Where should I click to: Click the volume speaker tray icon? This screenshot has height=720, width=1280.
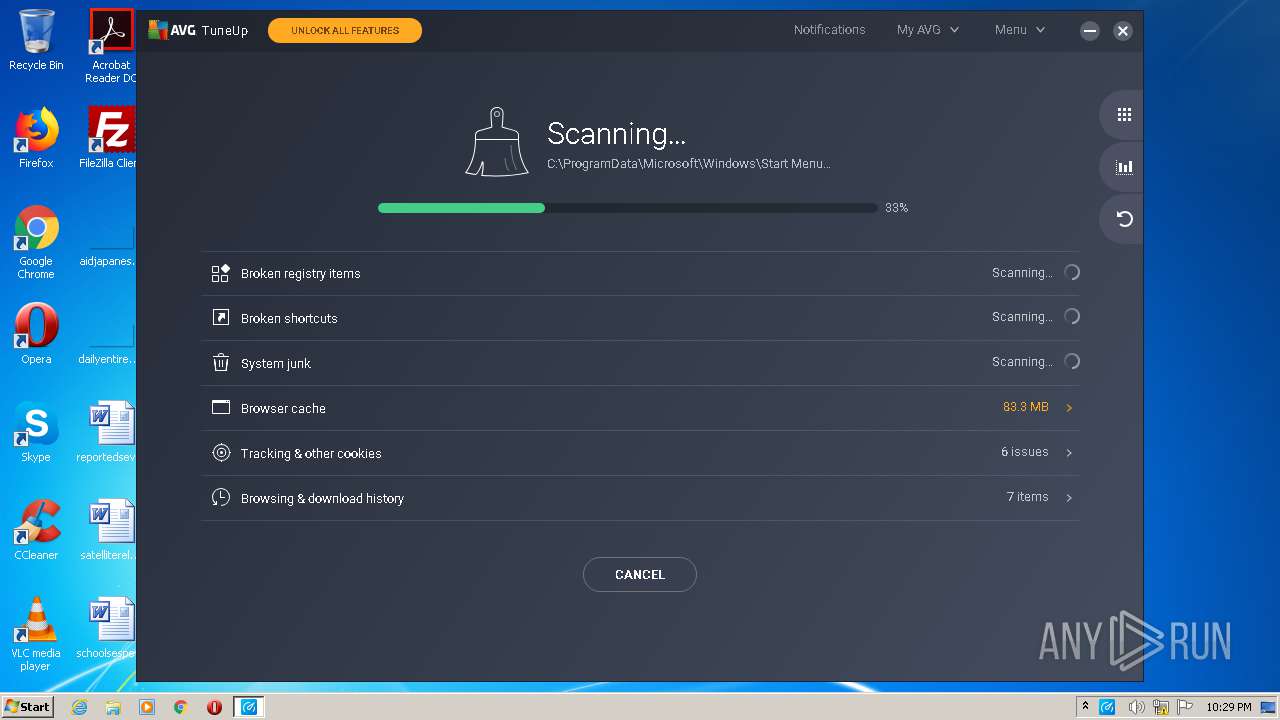(1136, 707)
